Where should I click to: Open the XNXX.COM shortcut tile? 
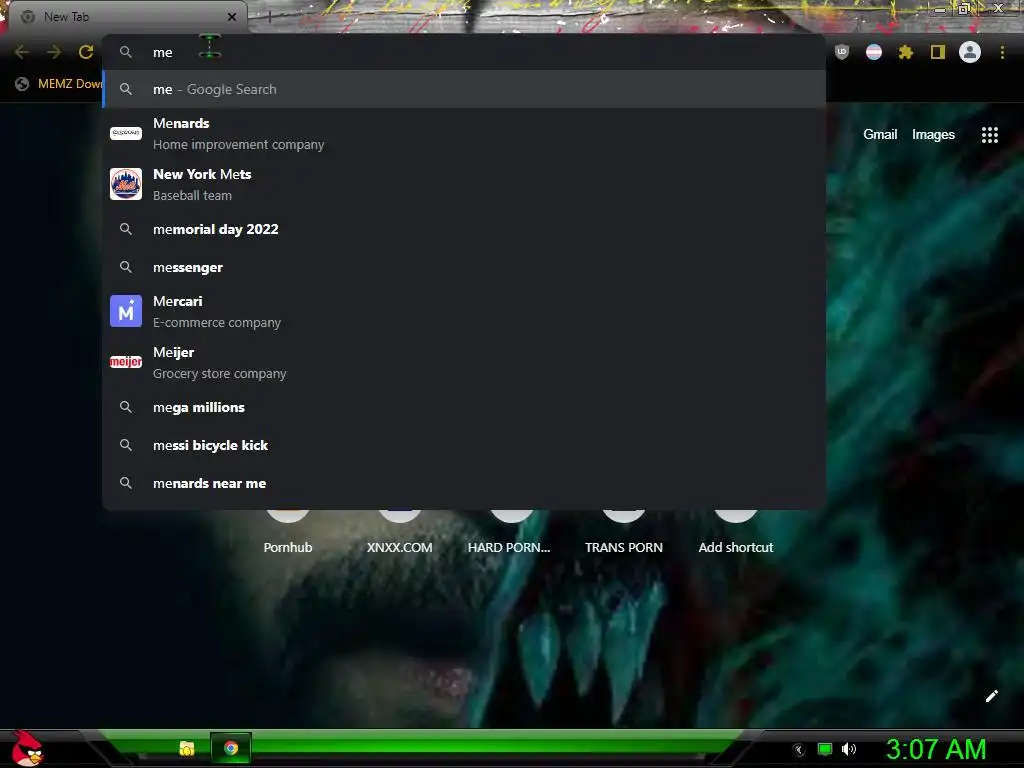pos(400,534)
